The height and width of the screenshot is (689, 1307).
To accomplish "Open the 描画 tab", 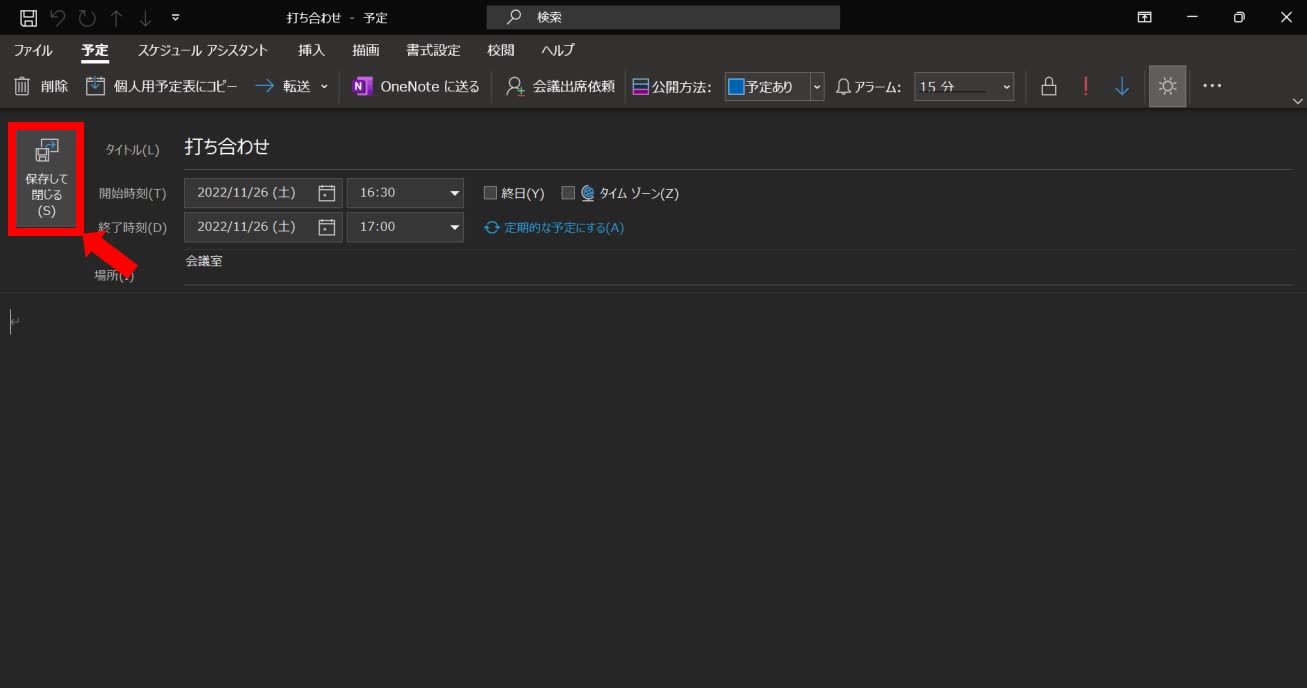I will tap(366, 50).
